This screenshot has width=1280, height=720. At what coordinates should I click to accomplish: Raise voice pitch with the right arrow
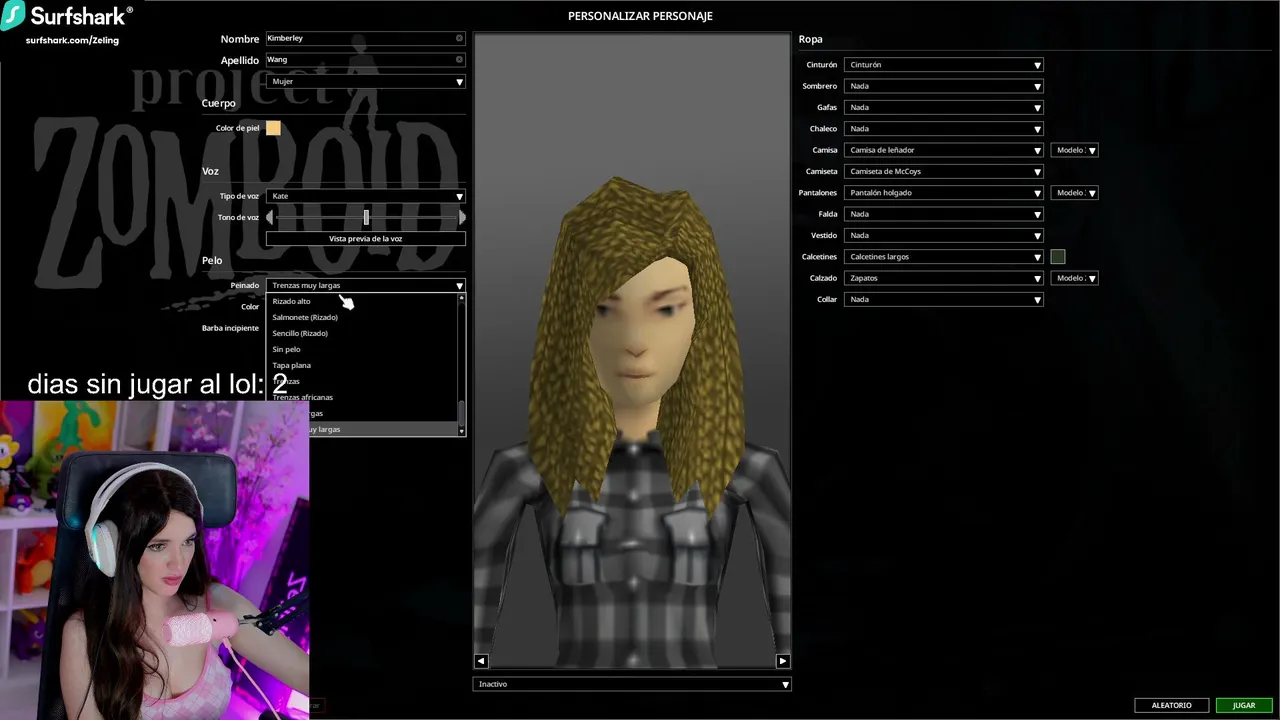click(462, 217)
